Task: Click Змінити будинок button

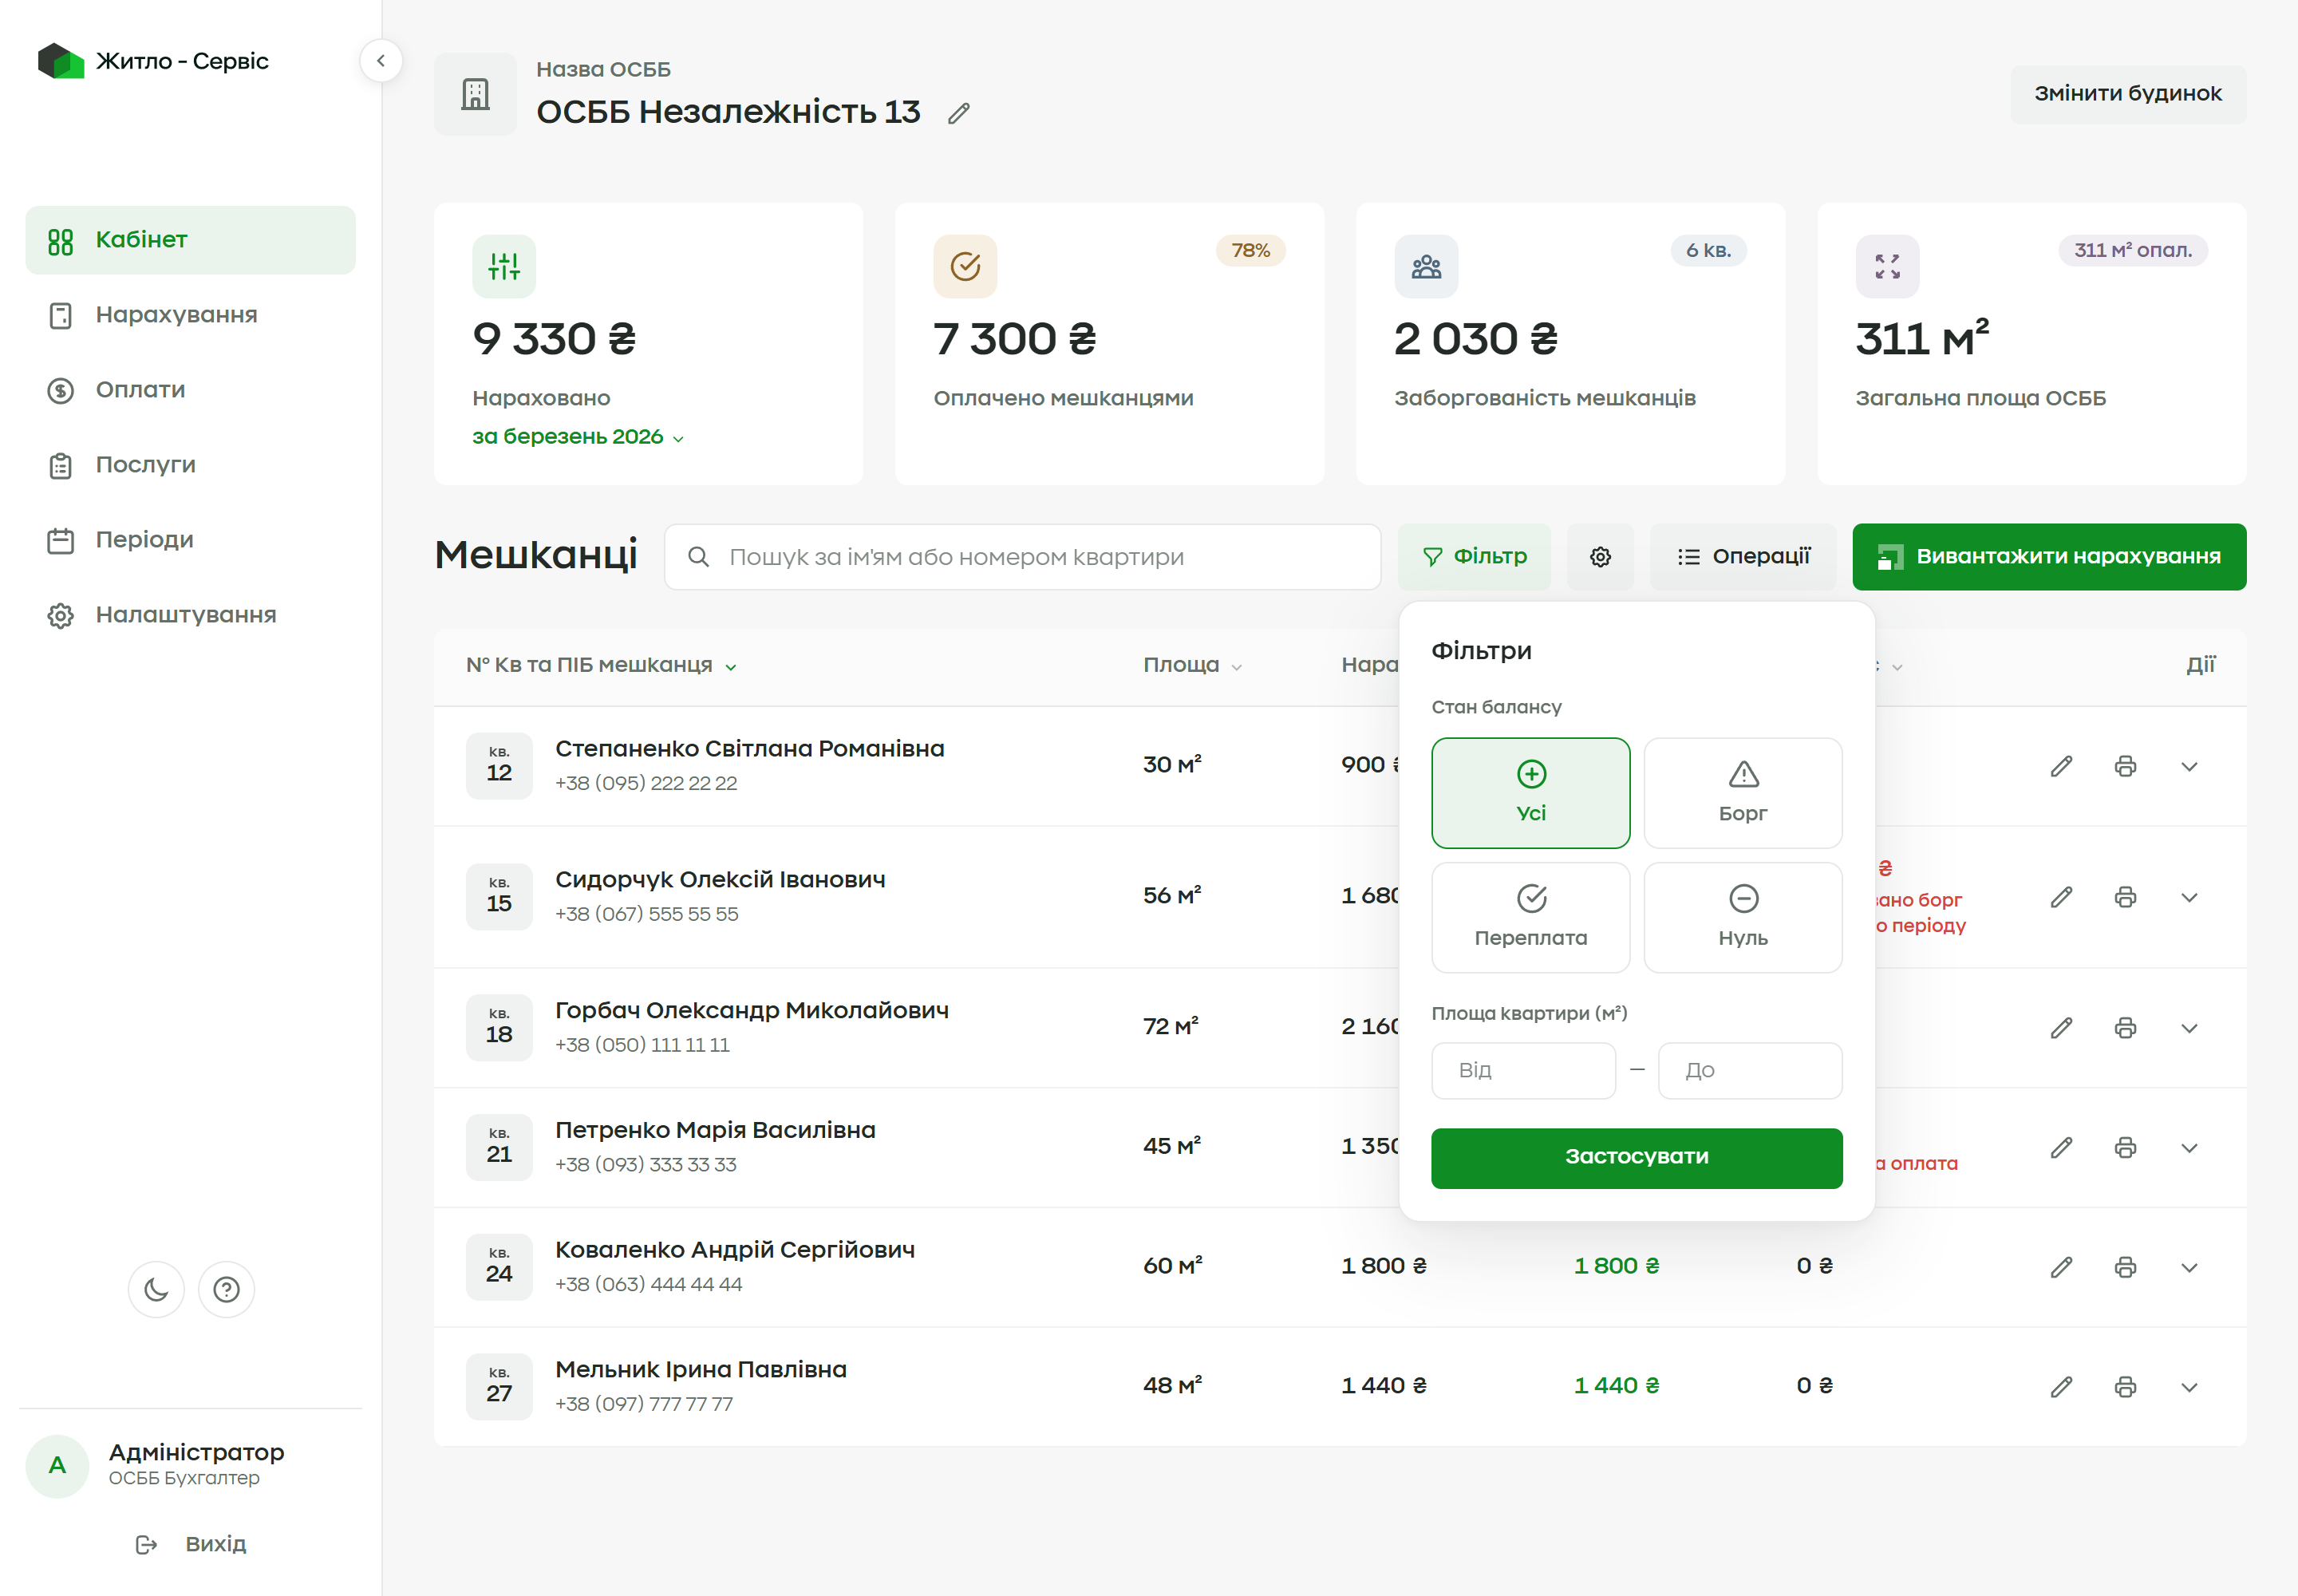Action: pos(2128,94)
